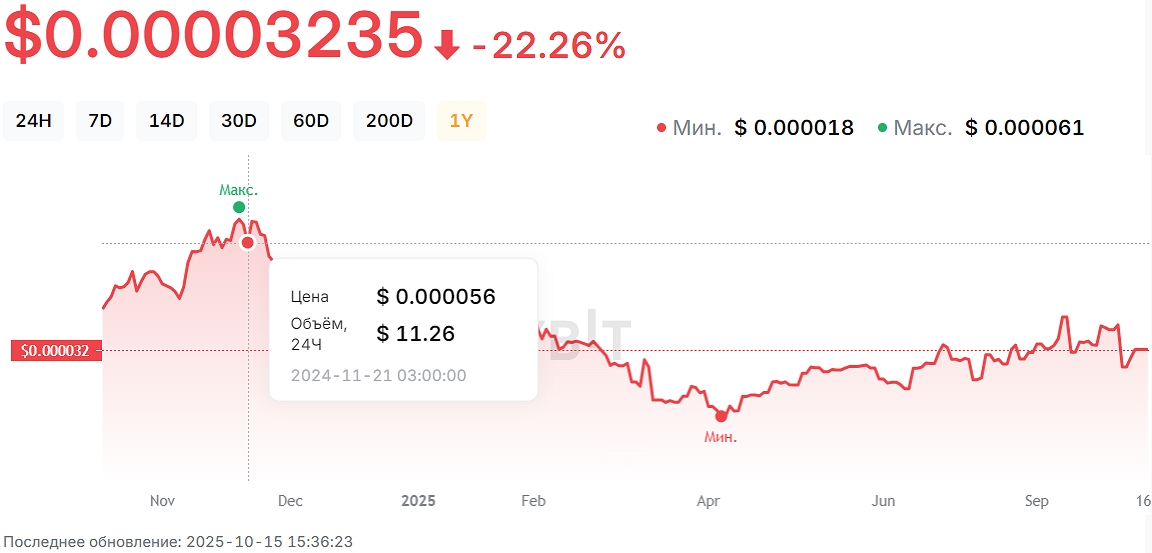The width and height of the screenshot is (1152, 553).
Task: Show the 200D chart range
Action: click(389, 121)
